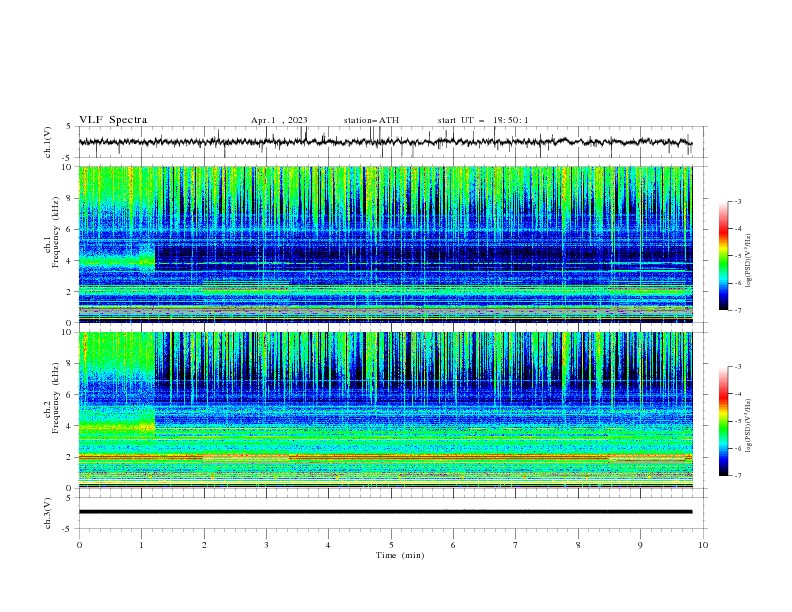Image resolution: width=792 pixels, height=612 pixels.
Task: Click the ch.1 "Frequency (kHz)" axis title
Action: click(55, 232)
